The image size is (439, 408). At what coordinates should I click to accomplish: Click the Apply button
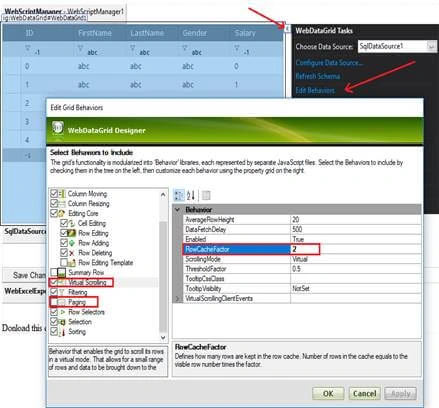click(x=401, y=394)
